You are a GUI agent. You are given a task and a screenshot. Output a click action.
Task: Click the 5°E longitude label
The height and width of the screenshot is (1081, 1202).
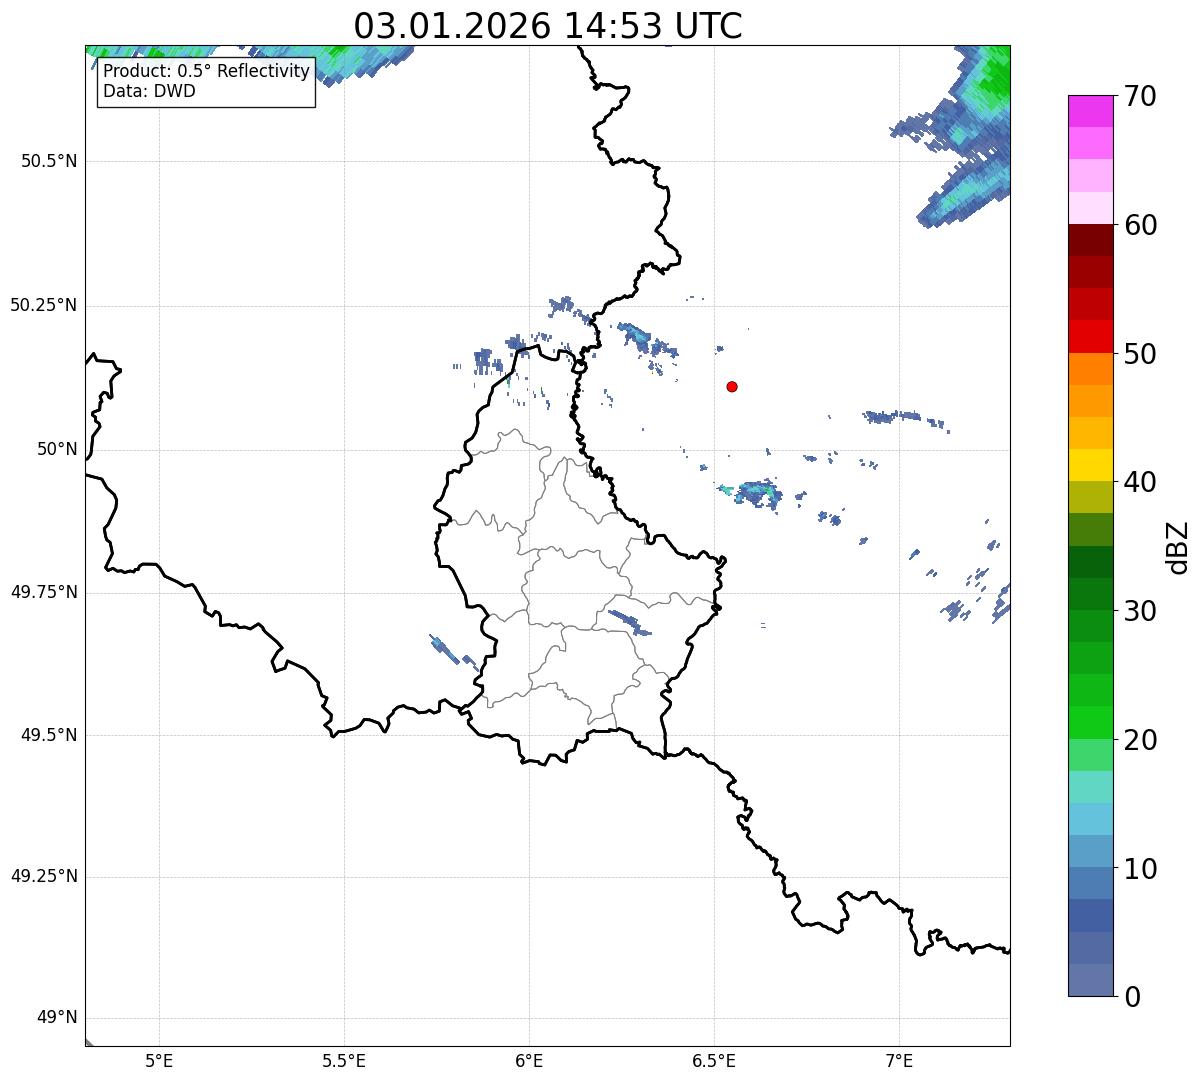pos(159,1061)
